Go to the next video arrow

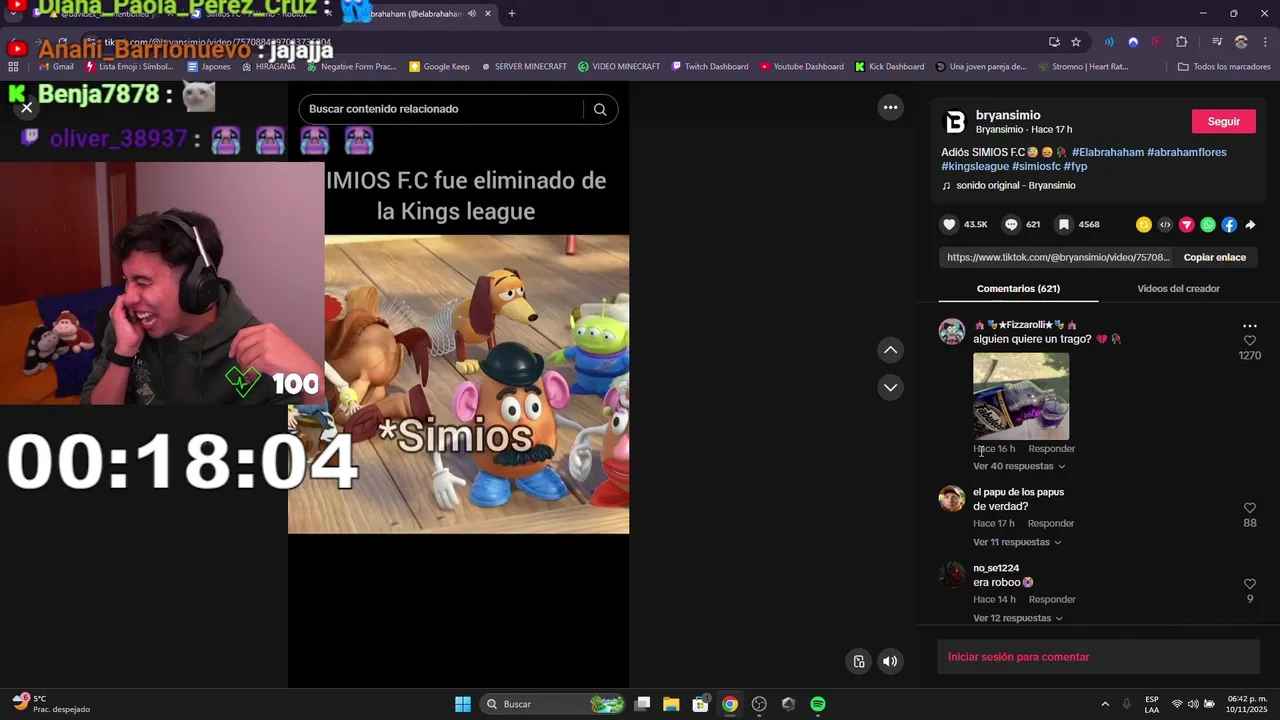(x=890, y=387)
